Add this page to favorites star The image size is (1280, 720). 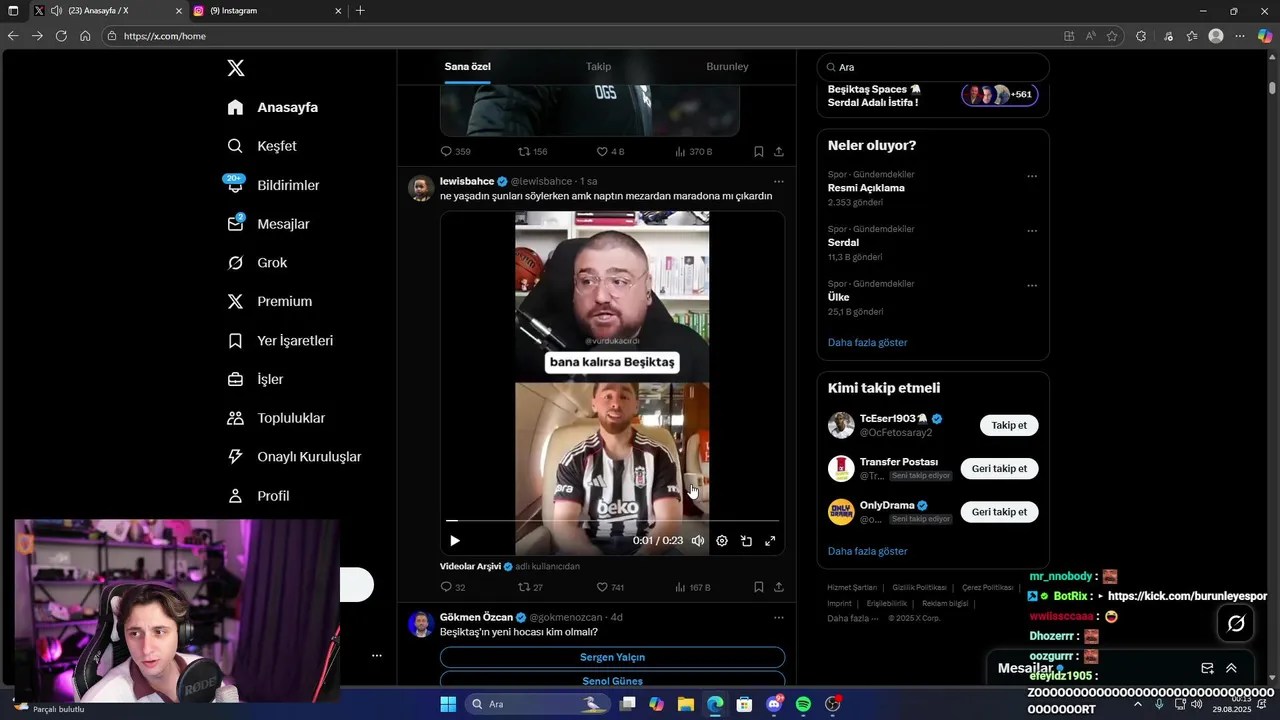tap(1112, 36)
